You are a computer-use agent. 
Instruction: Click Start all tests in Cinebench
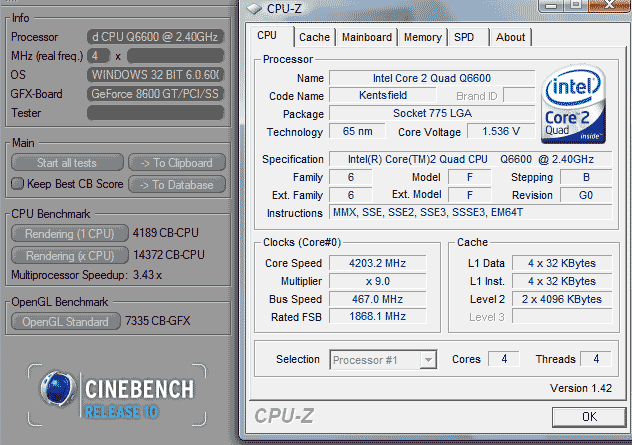[x=67, y=163]
